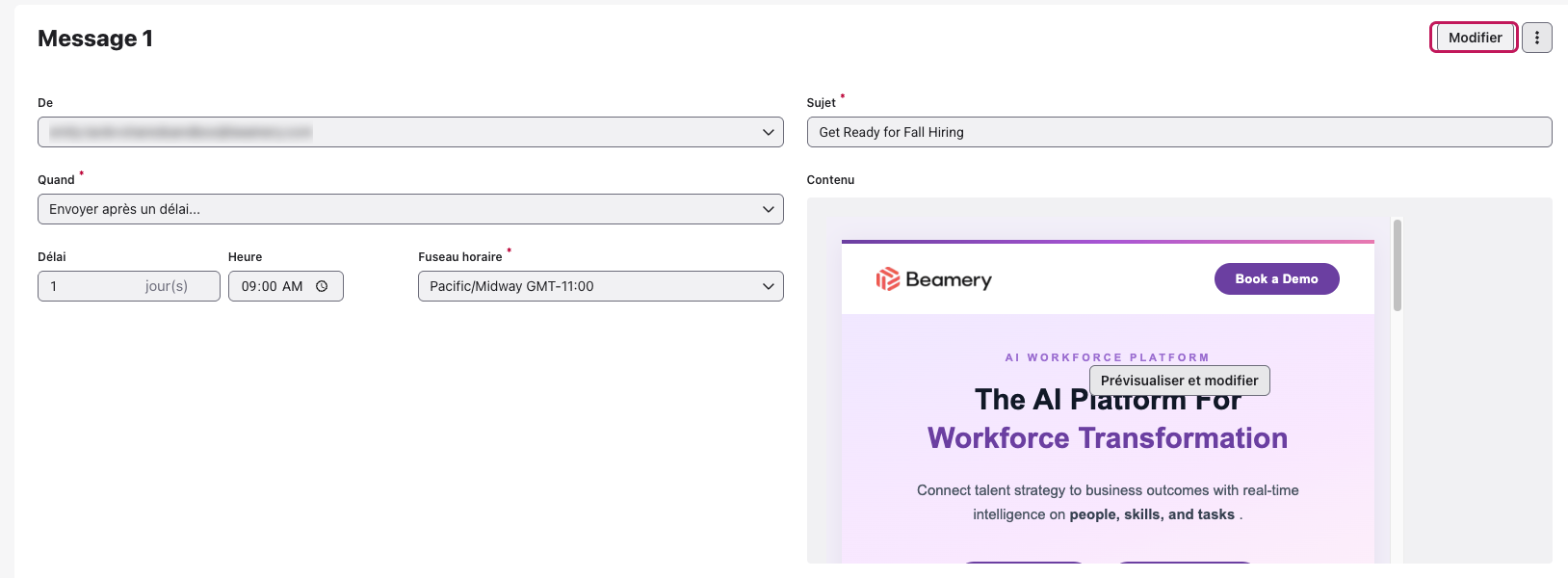Click the Workforce Transformation headline text
The height and width of the screenshot is (578, 1568).
click(1107, 438)
